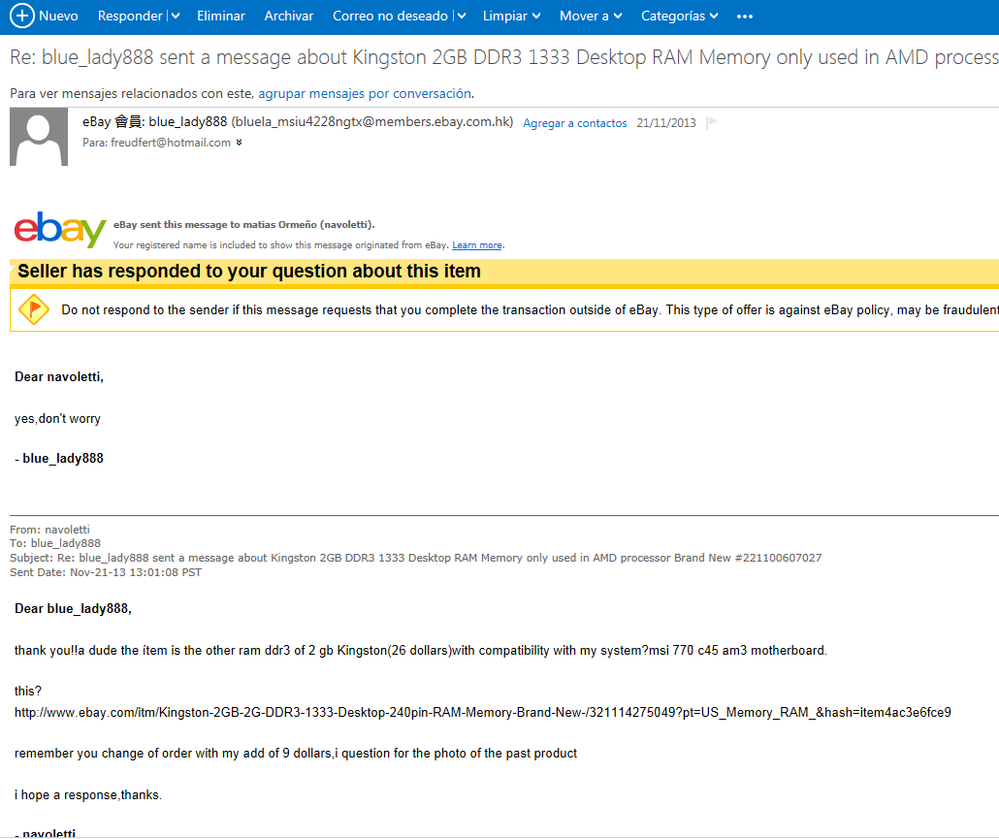
Task: Open the Limpiar dropdown menu
Action: pyautogui.click(x=512, y=16)
